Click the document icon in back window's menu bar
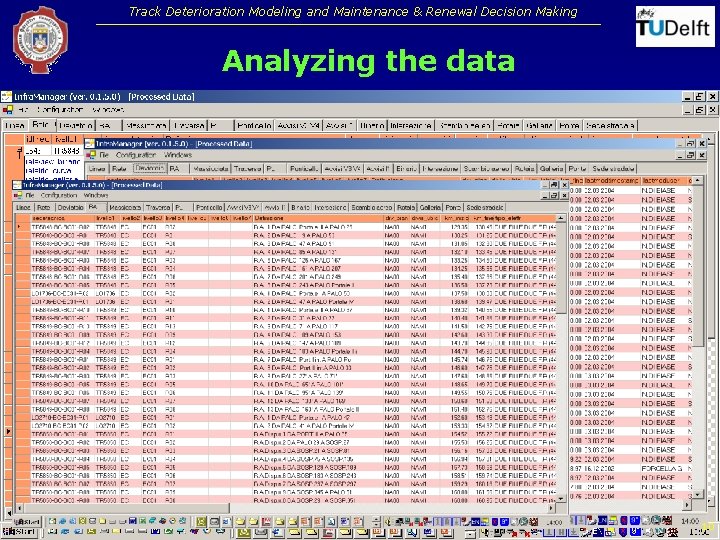The image size is (720, 540). point(8,110)
